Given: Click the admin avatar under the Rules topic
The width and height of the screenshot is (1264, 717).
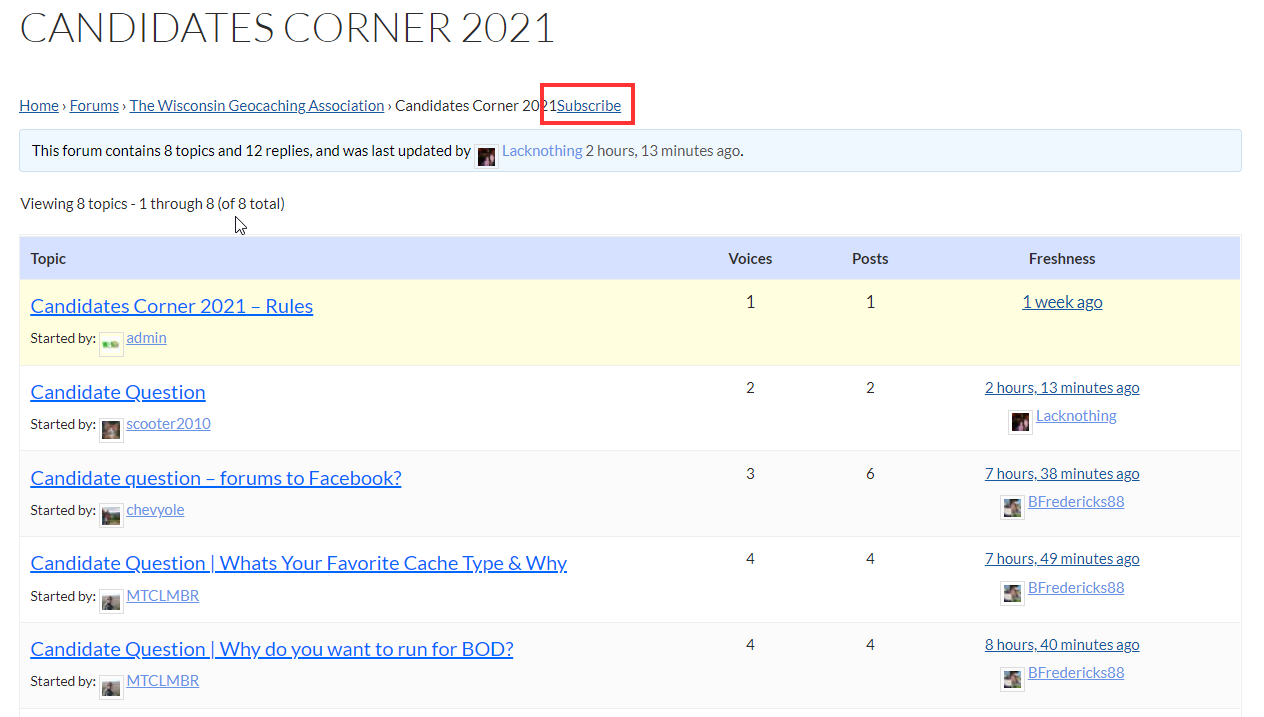Looking at the screenshot, I should (111, 344).
